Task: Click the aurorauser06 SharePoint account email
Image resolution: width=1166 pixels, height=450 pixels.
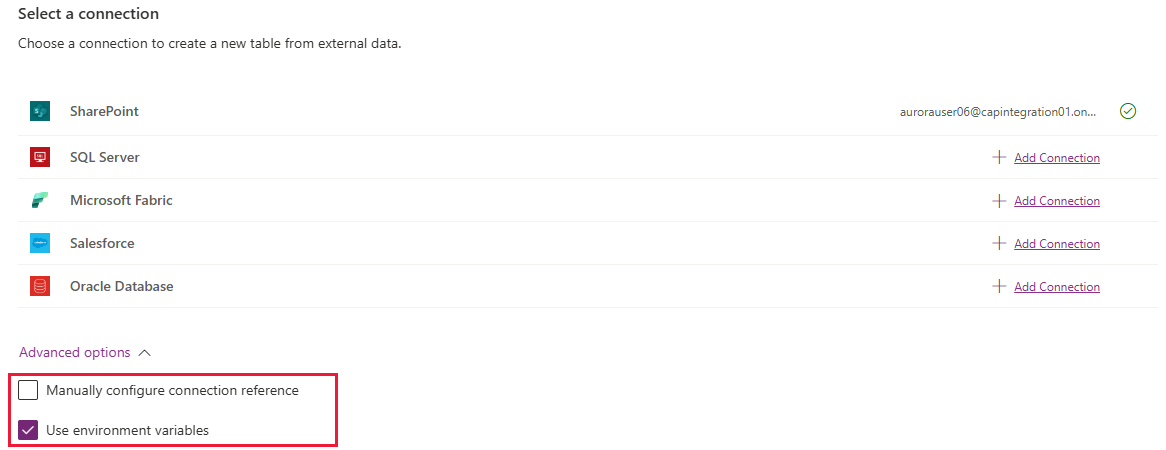Action: (998, 112)
